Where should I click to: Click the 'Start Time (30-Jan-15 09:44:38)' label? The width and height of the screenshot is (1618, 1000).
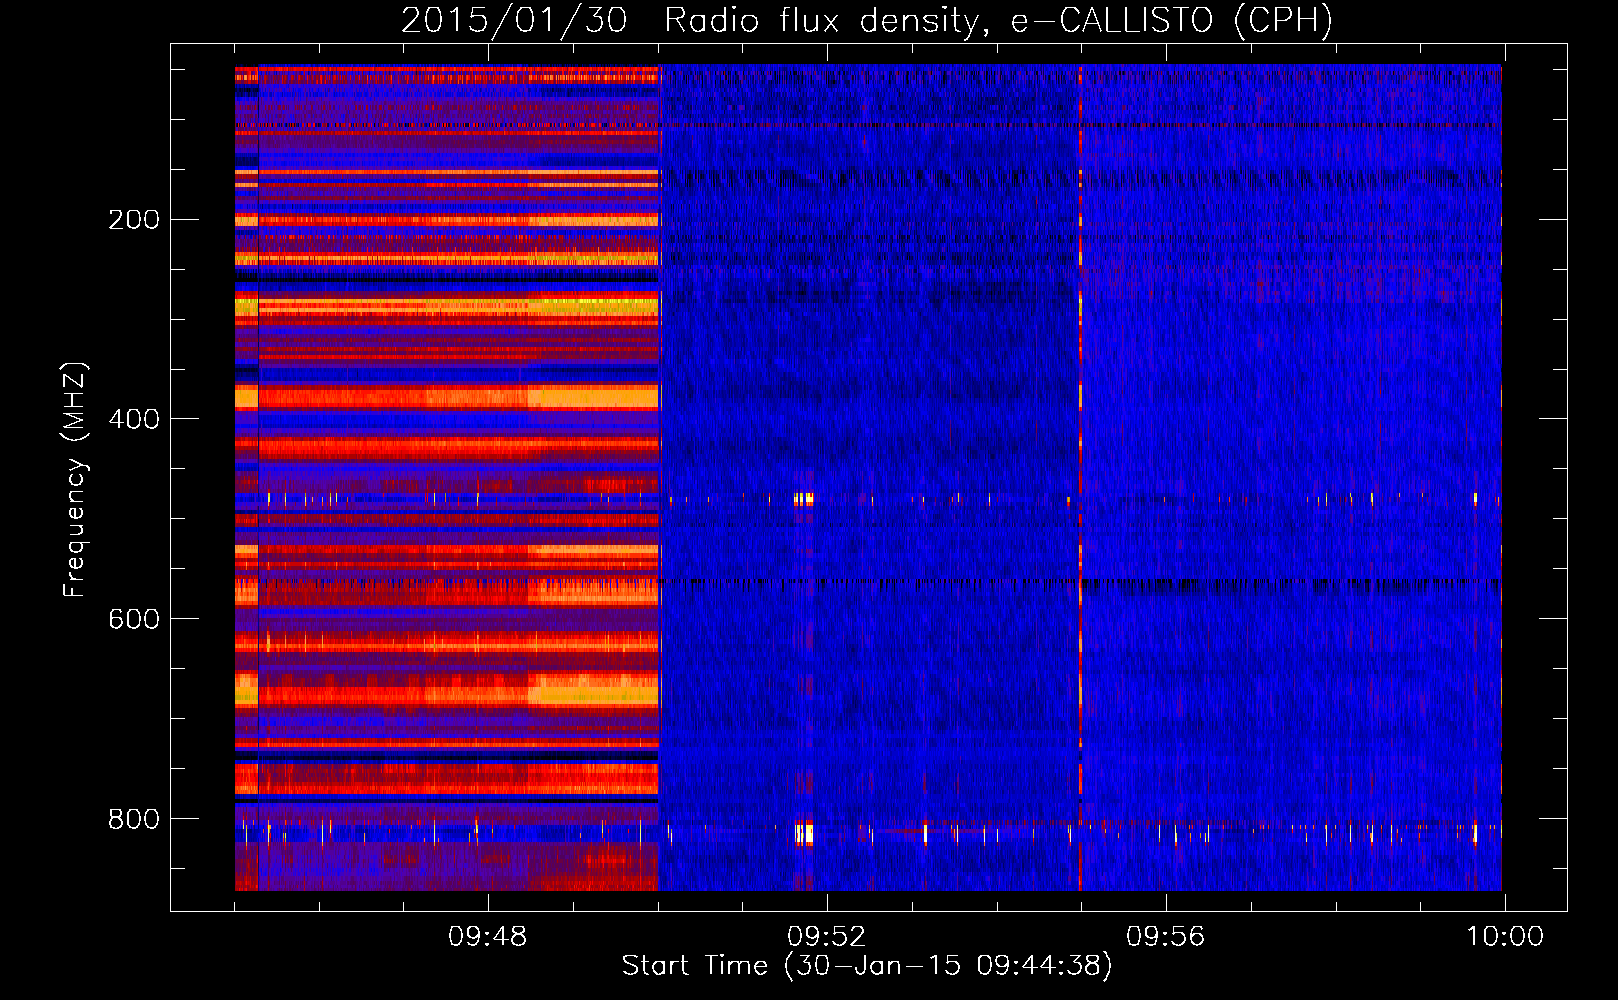[867, 966]
